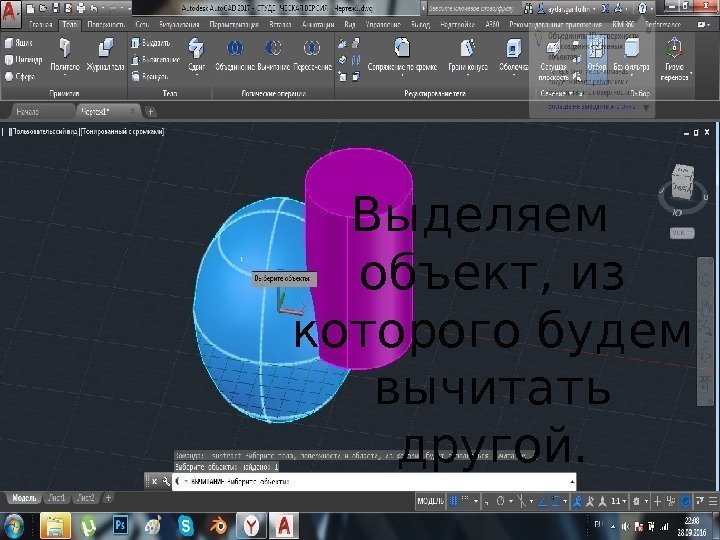The height and width of the screenshot is (540, 720).
Task: Click the Open file icon in quick access toolbar
Action: (43, 8)
